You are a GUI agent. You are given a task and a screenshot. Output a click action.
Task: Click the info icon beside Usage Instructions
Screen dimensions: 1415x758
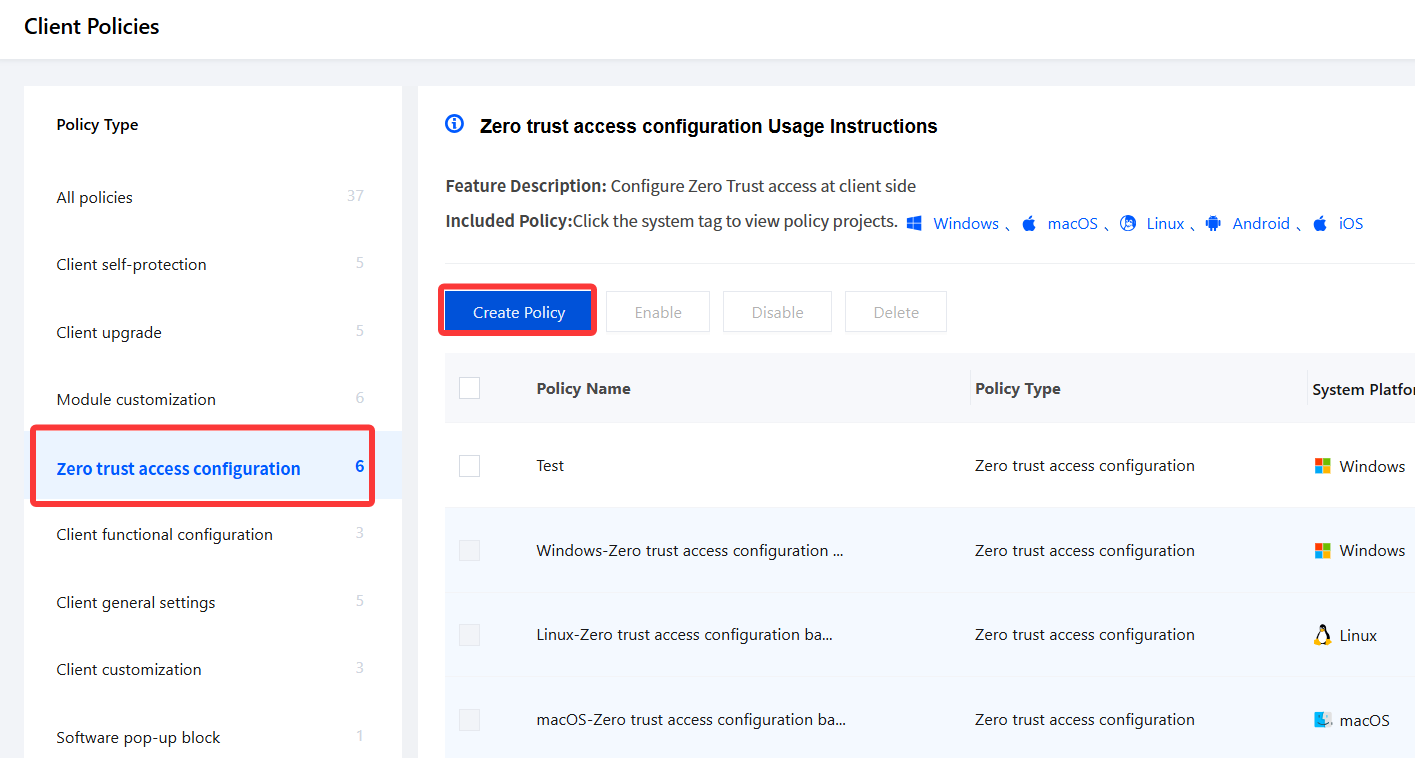click(x=455, y=124)
